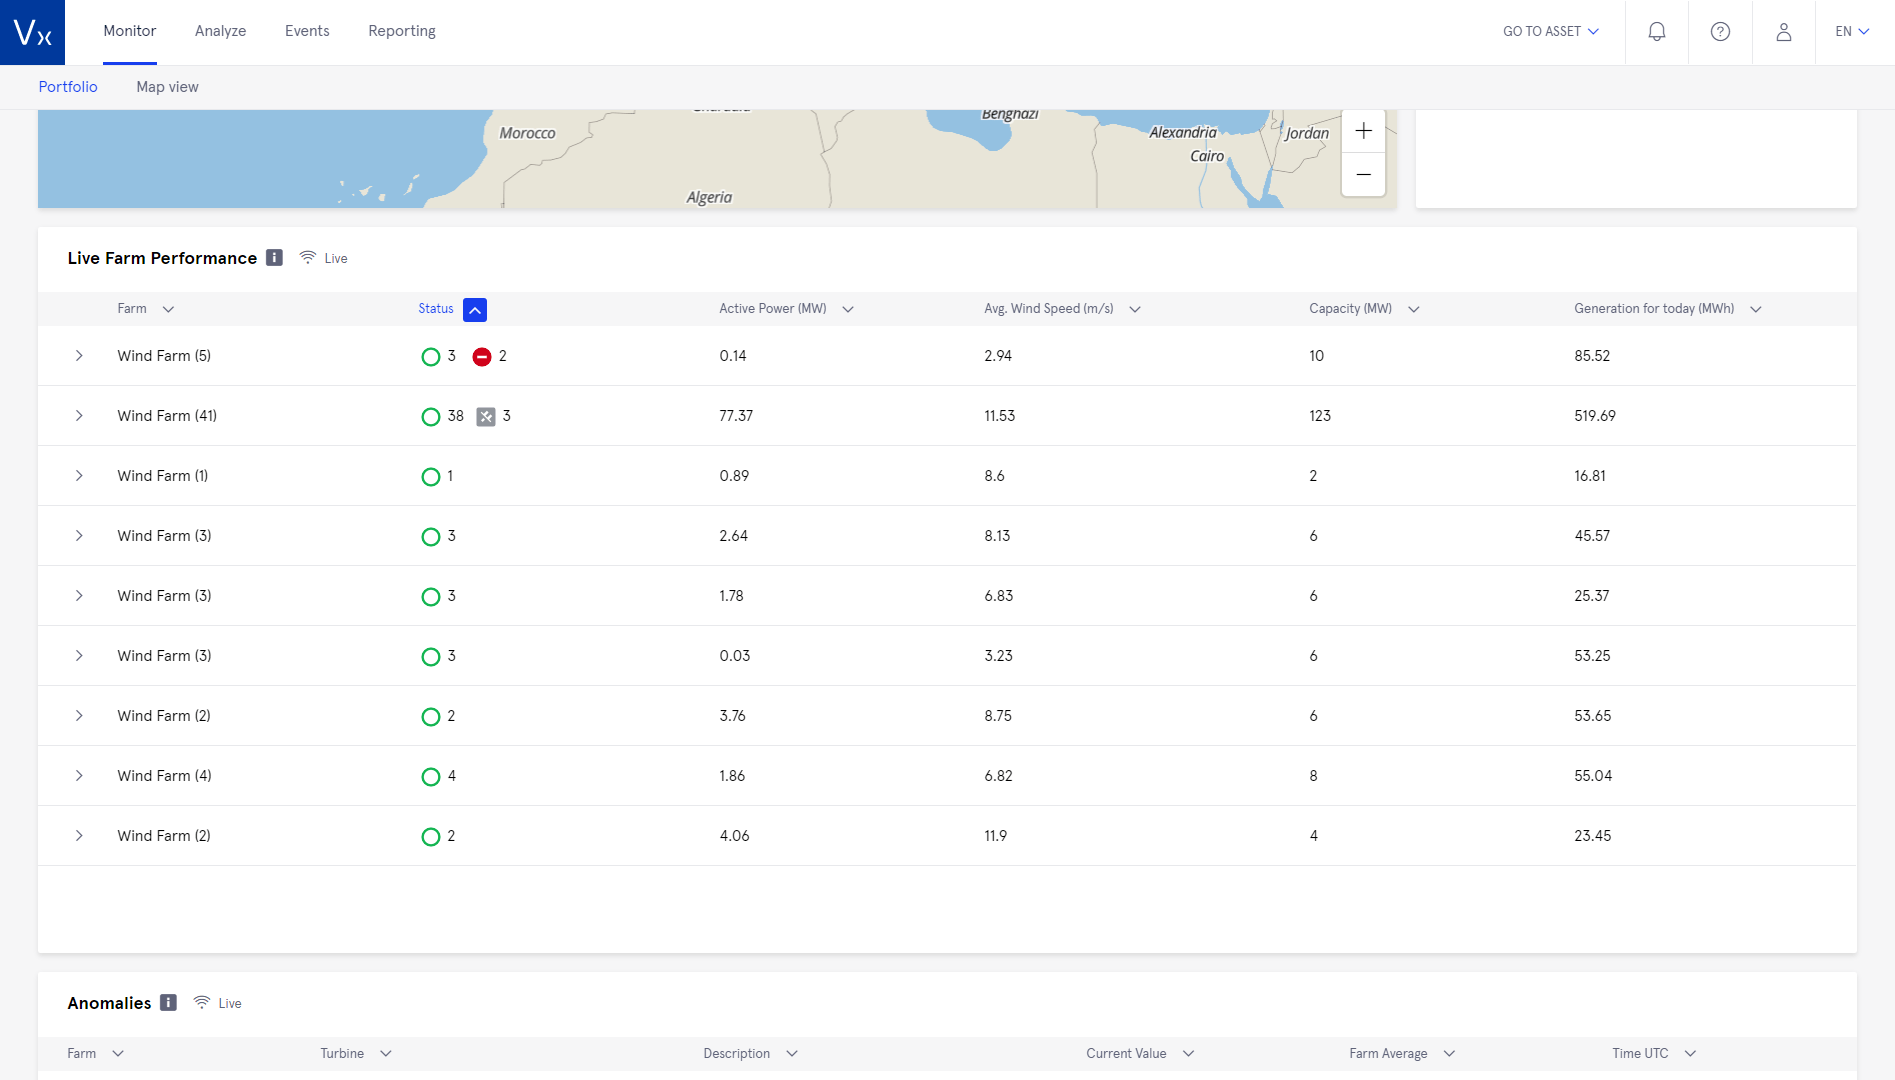Viewport: 1895px width, 1080px height.
Task: Click the Cairo label on map
Action: 1207,156
